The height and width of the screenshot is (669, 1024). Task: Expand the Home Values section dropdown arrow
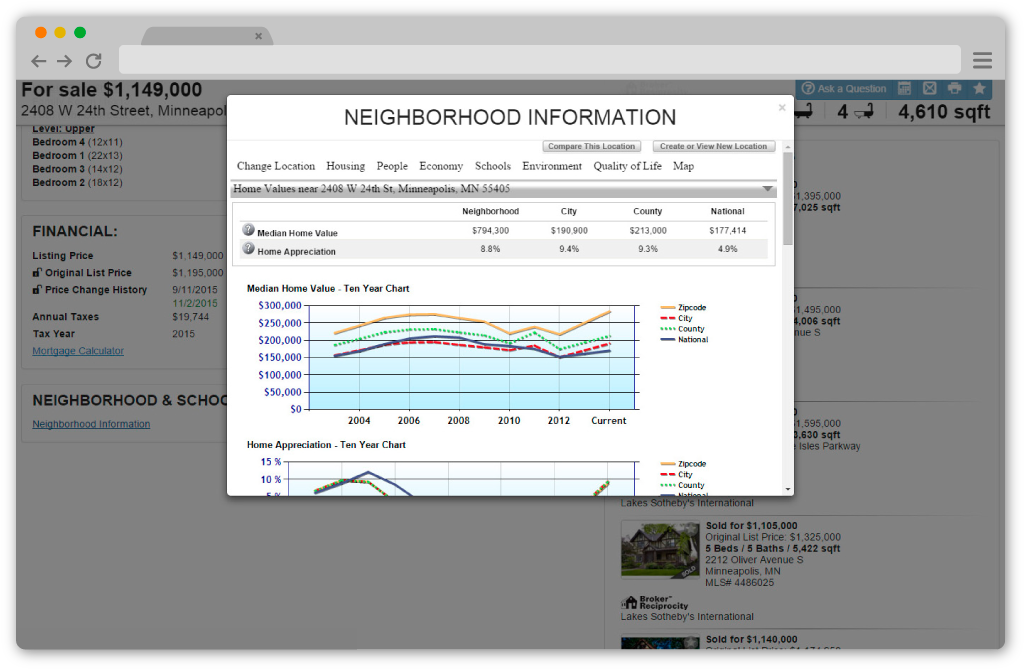pos(767,188)
